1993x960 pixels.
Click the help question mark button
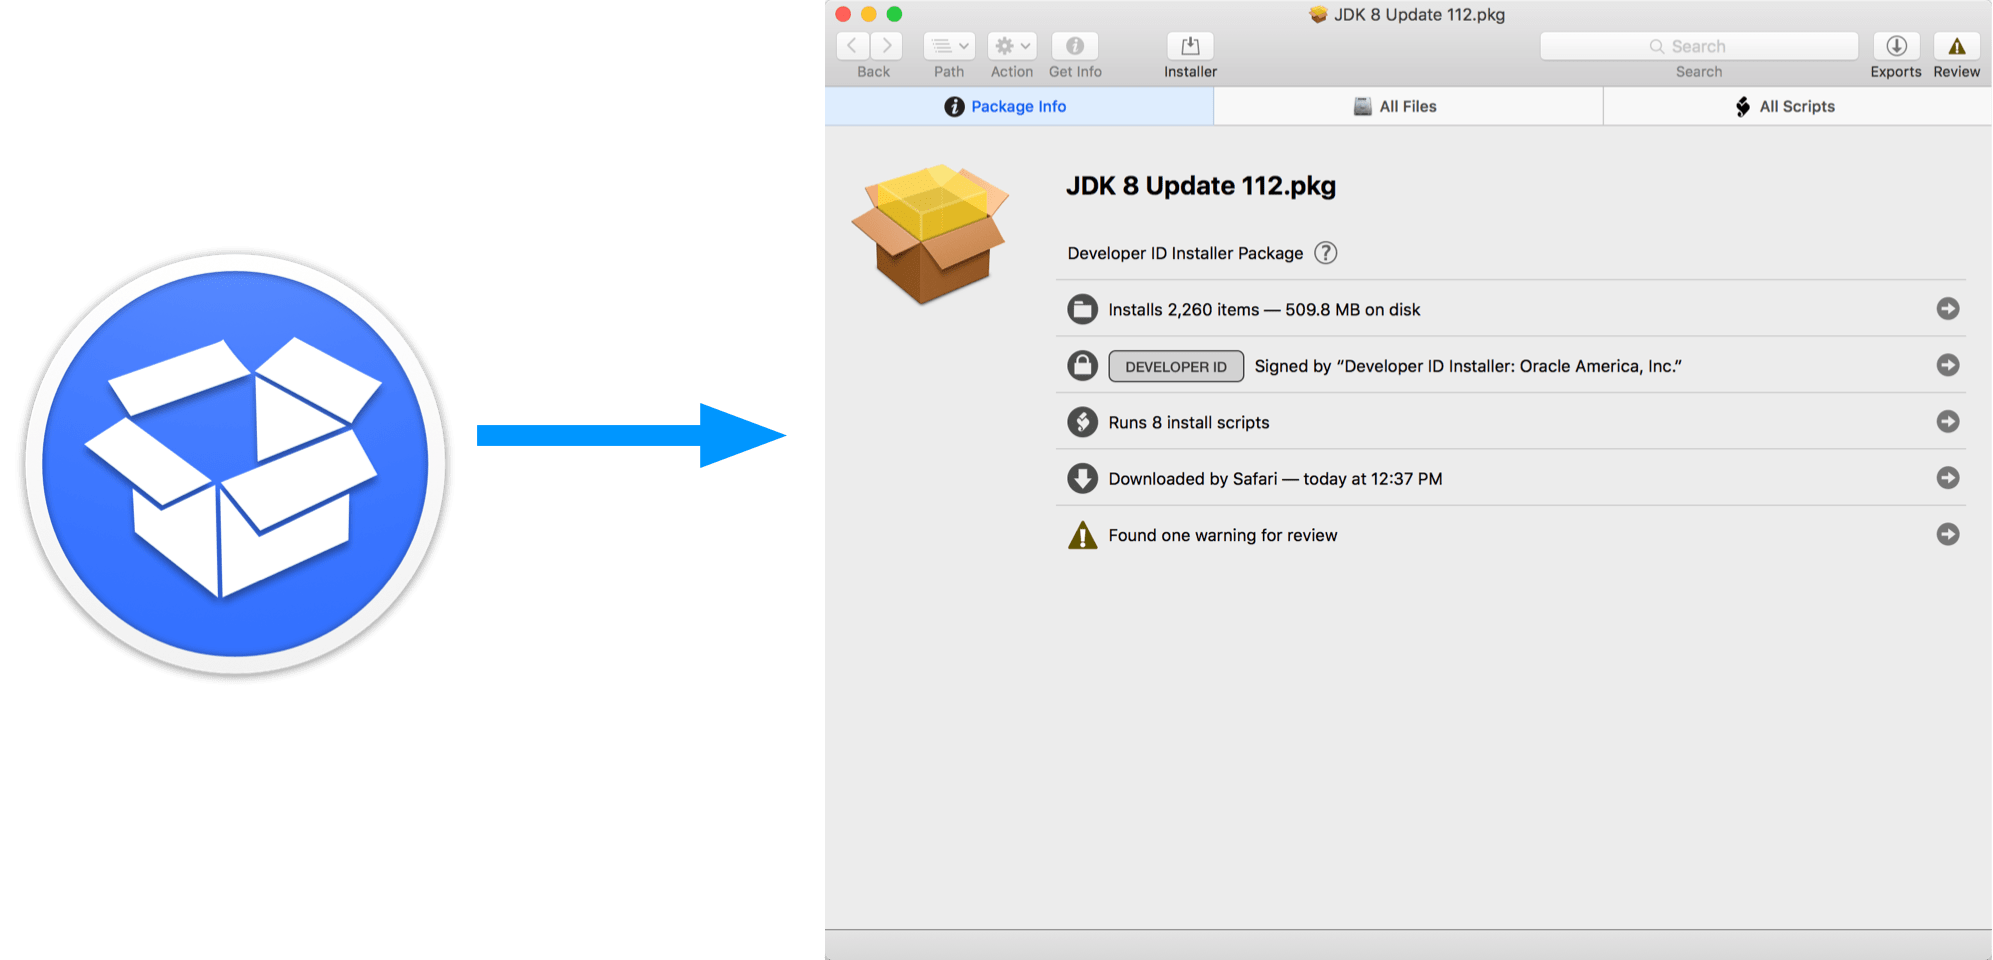(1325, 253)
